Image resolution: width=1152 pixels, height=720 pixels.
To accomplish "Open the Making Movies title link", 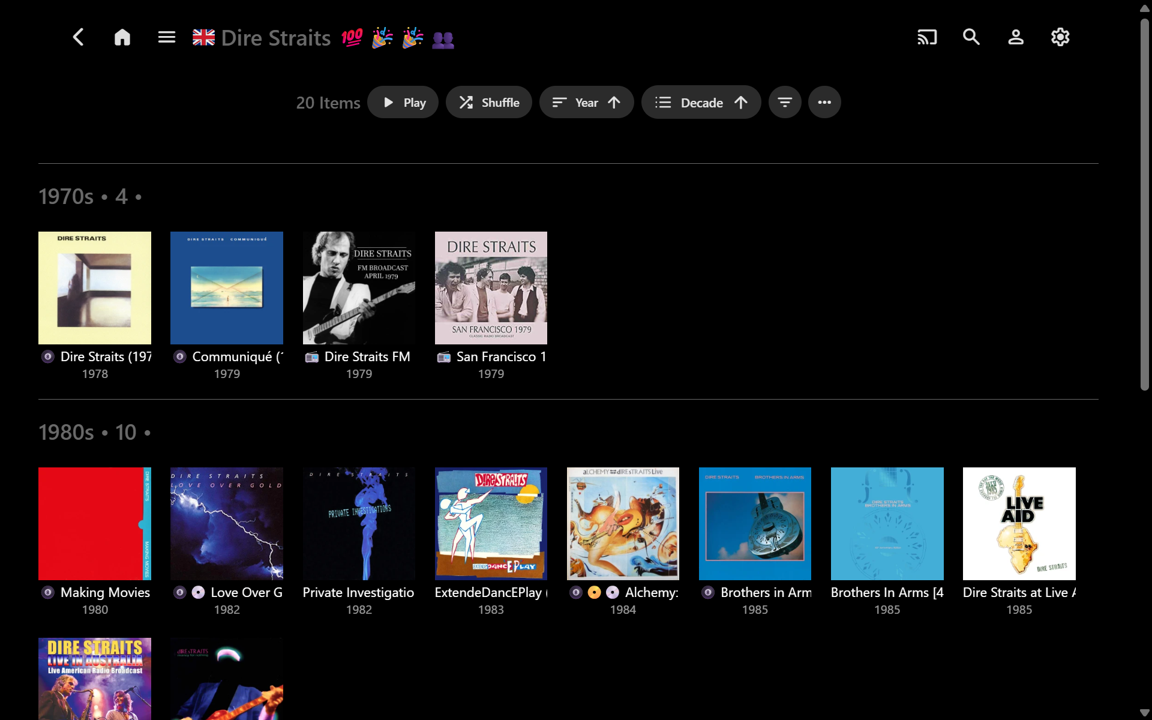I will (x=105, y=593).
